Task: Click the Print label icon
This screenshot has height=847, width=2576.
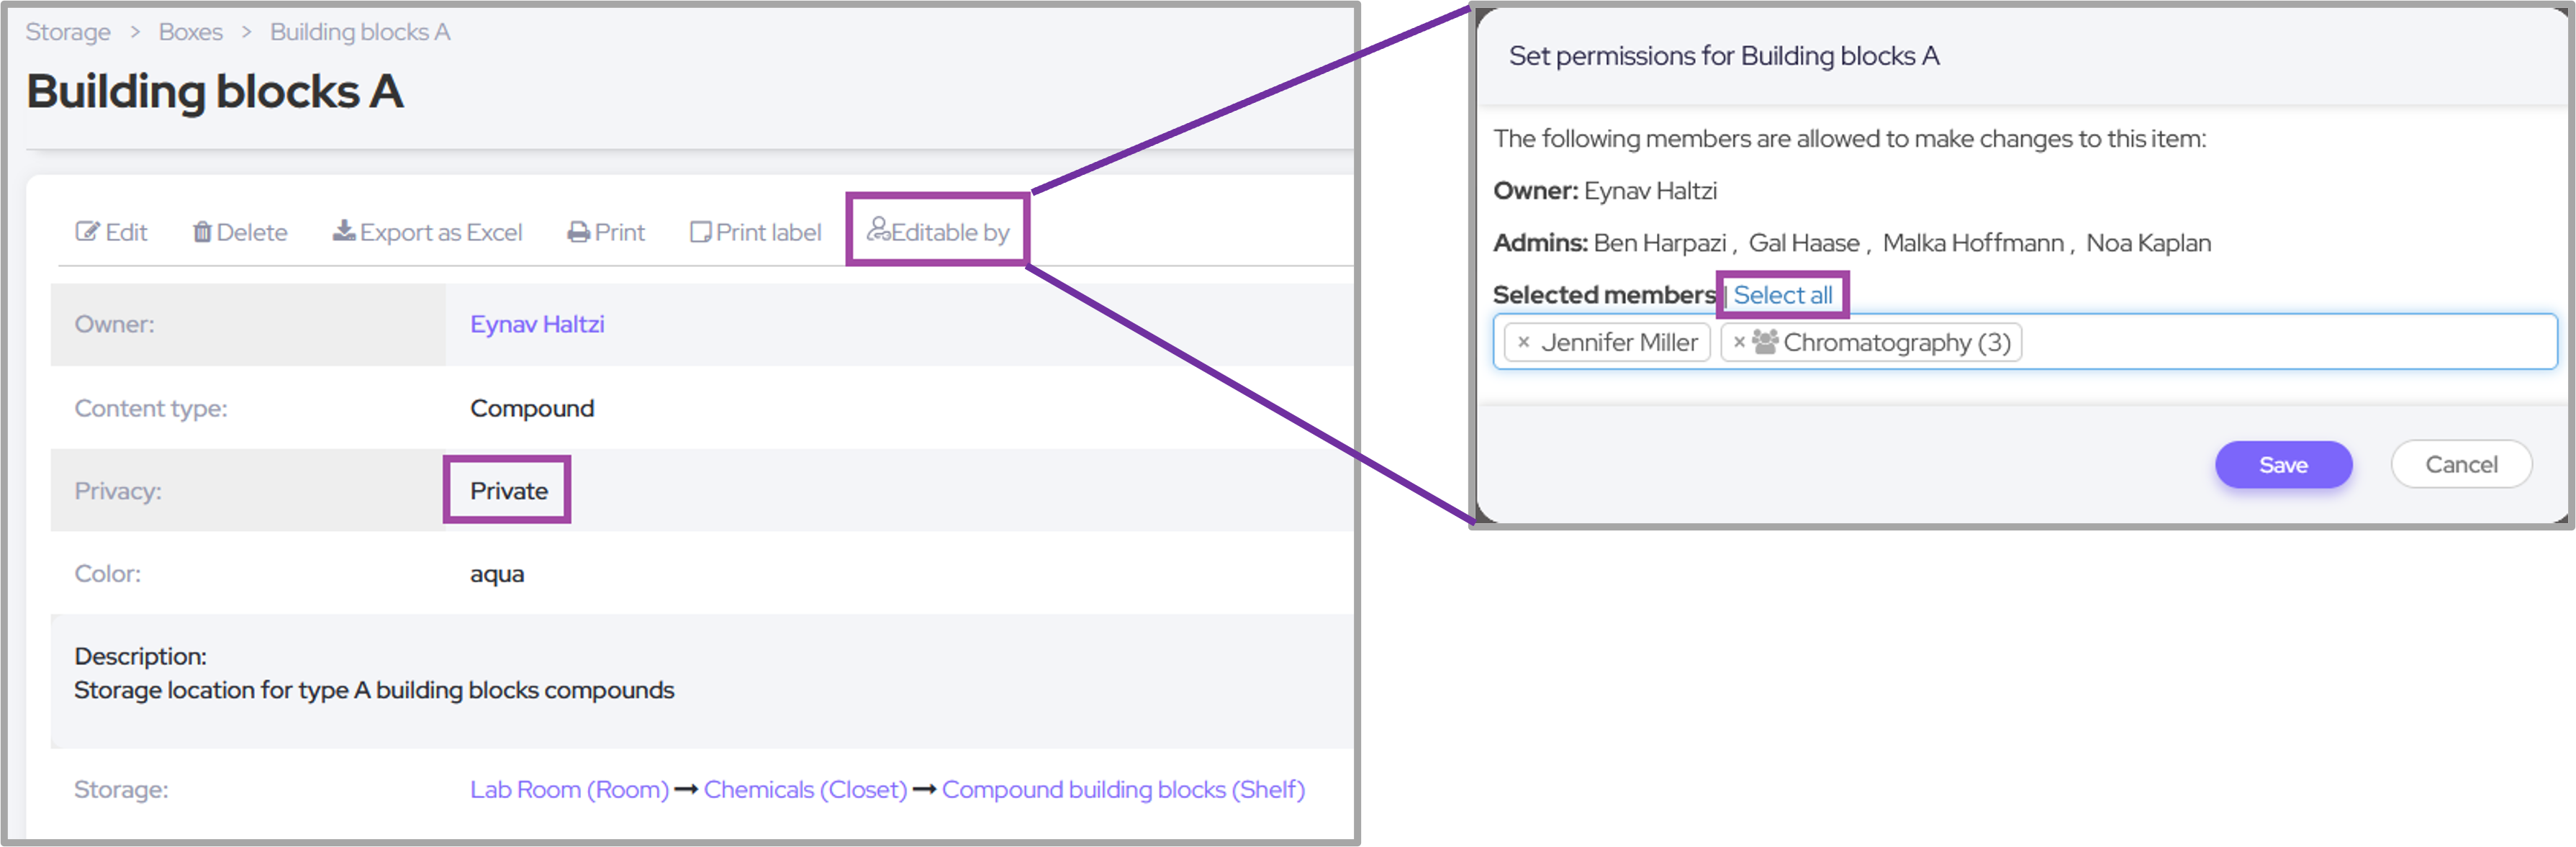Action: click(700, 232)
